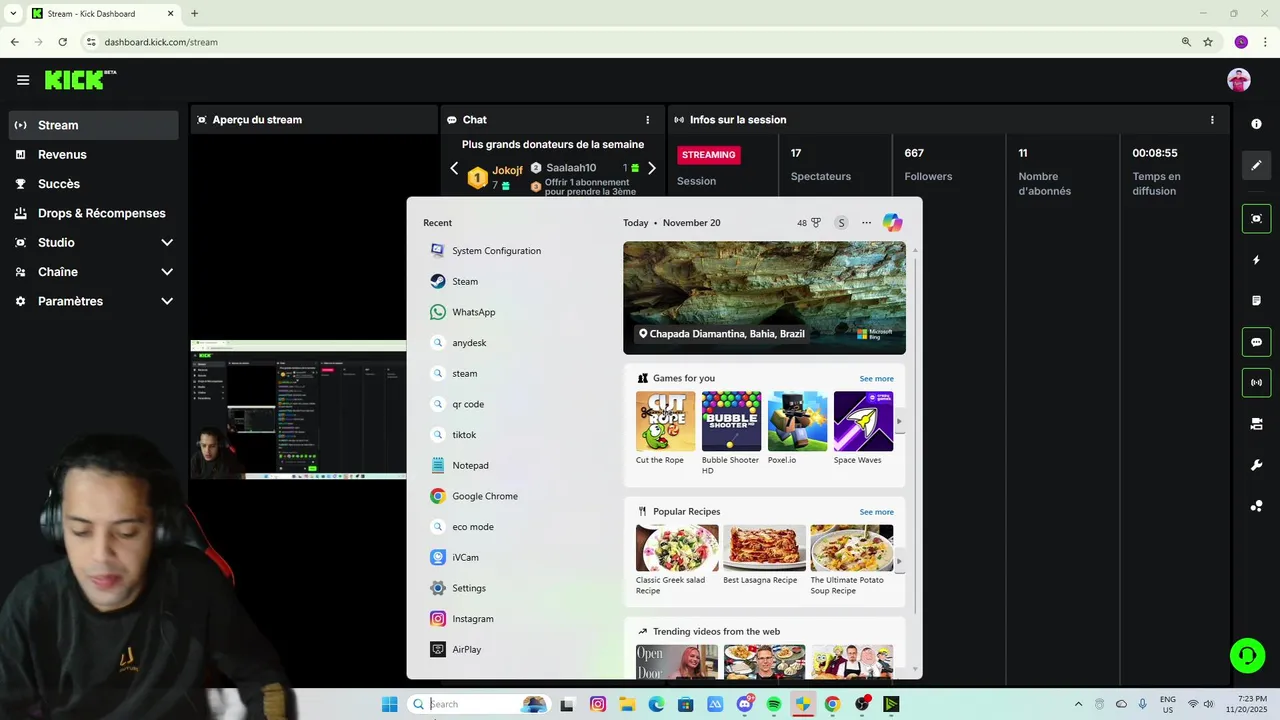
Task: Click the wrench tools icon
Action: [1256, 465]
